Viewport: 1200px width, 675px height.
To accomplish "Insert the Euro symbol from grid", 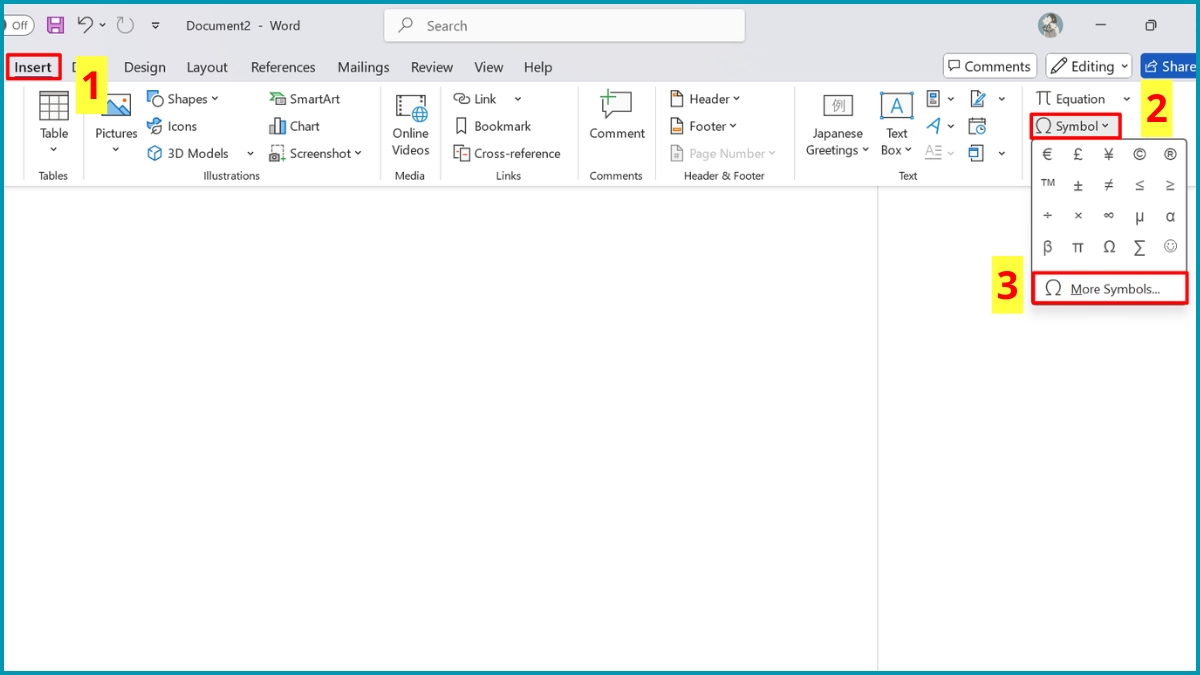I will click(x=1047, y=154).
